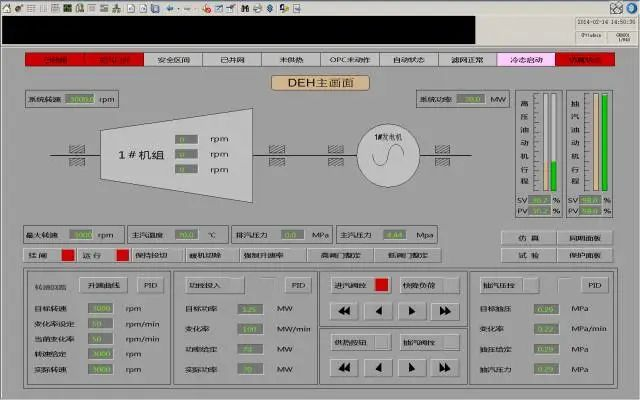Click the double-left arrow under 供热按钮
This screenshot has width=640, height=400.
345,366
